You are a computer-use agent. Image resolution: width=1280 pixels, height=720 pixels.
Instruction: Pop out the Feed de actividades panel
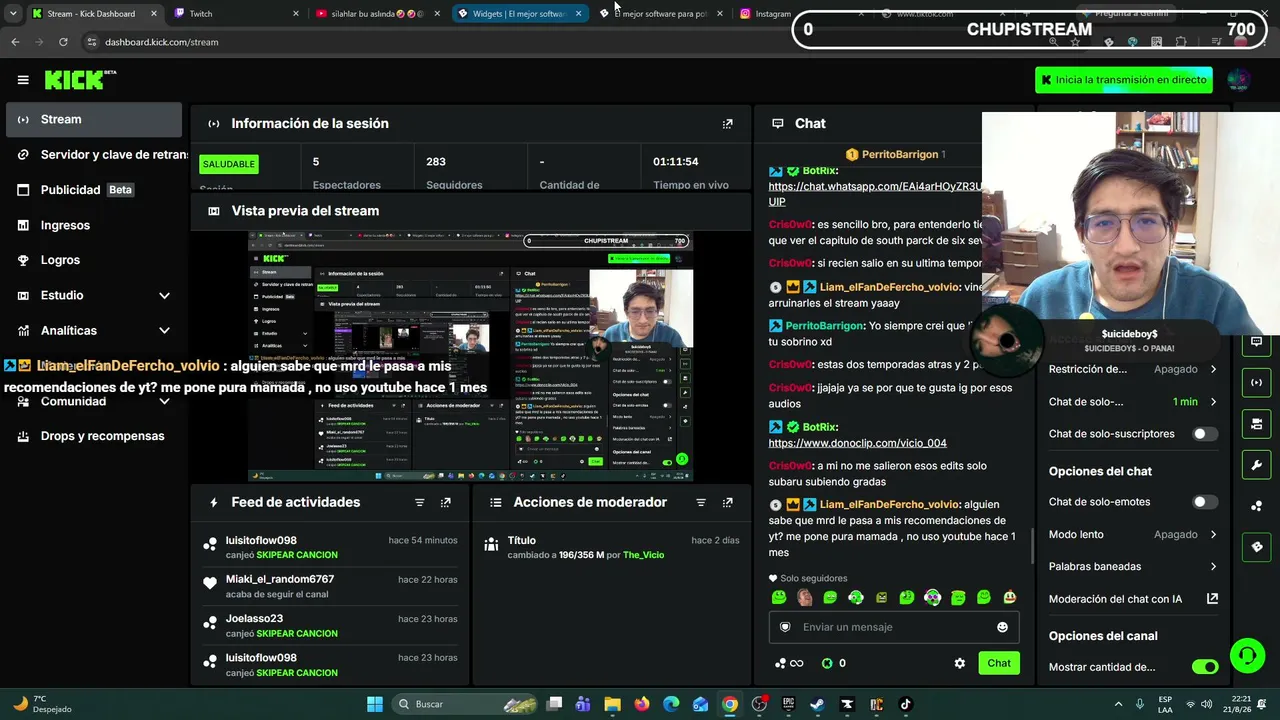pyautogui.click(x=446, y=502)
